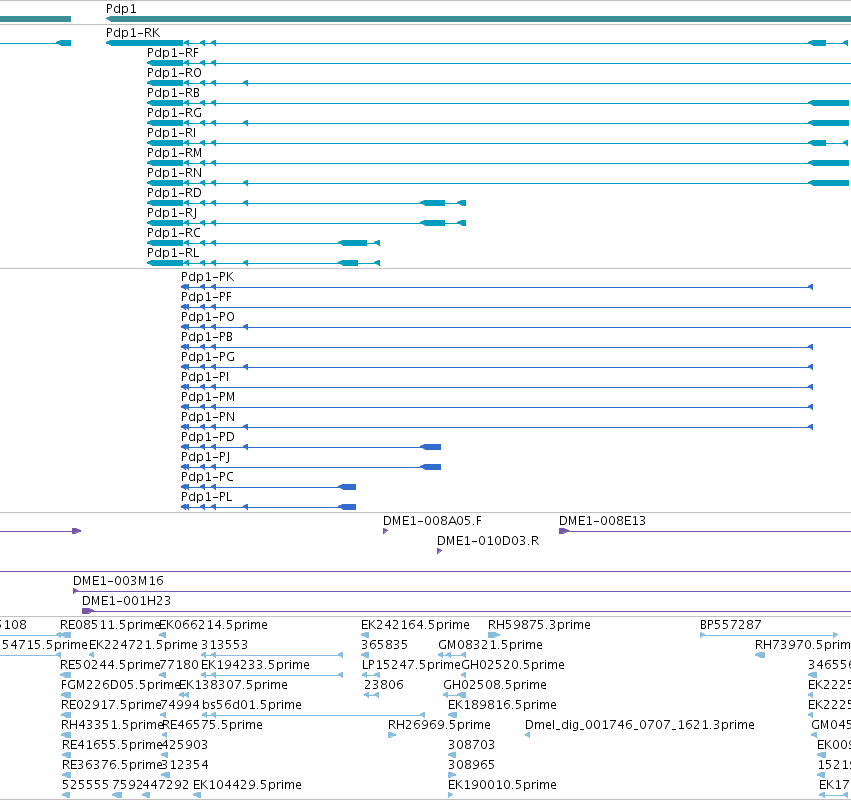This screenshot has height=800, width=851.
Task: Click Pdp1-PG label
Action: pyautogui.click(x=208, y=357)
